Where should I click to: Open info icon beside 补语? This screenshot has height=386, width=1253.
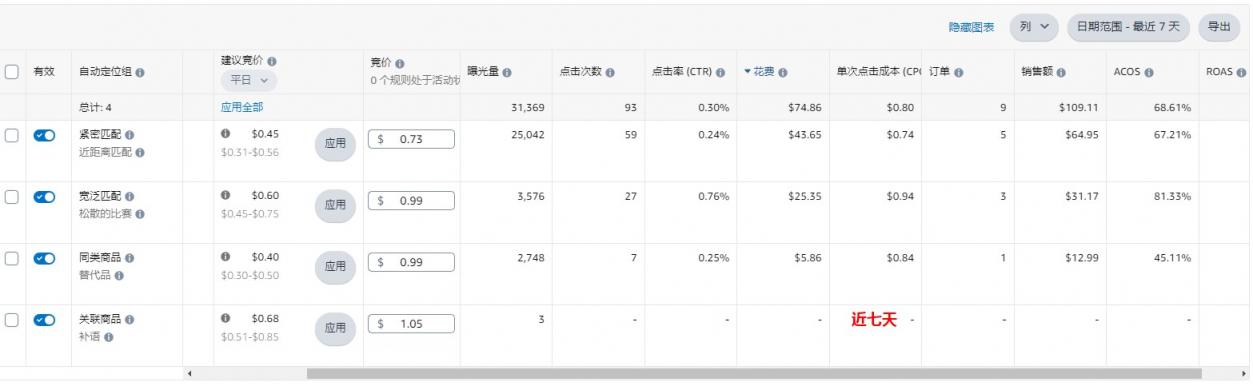108,337
